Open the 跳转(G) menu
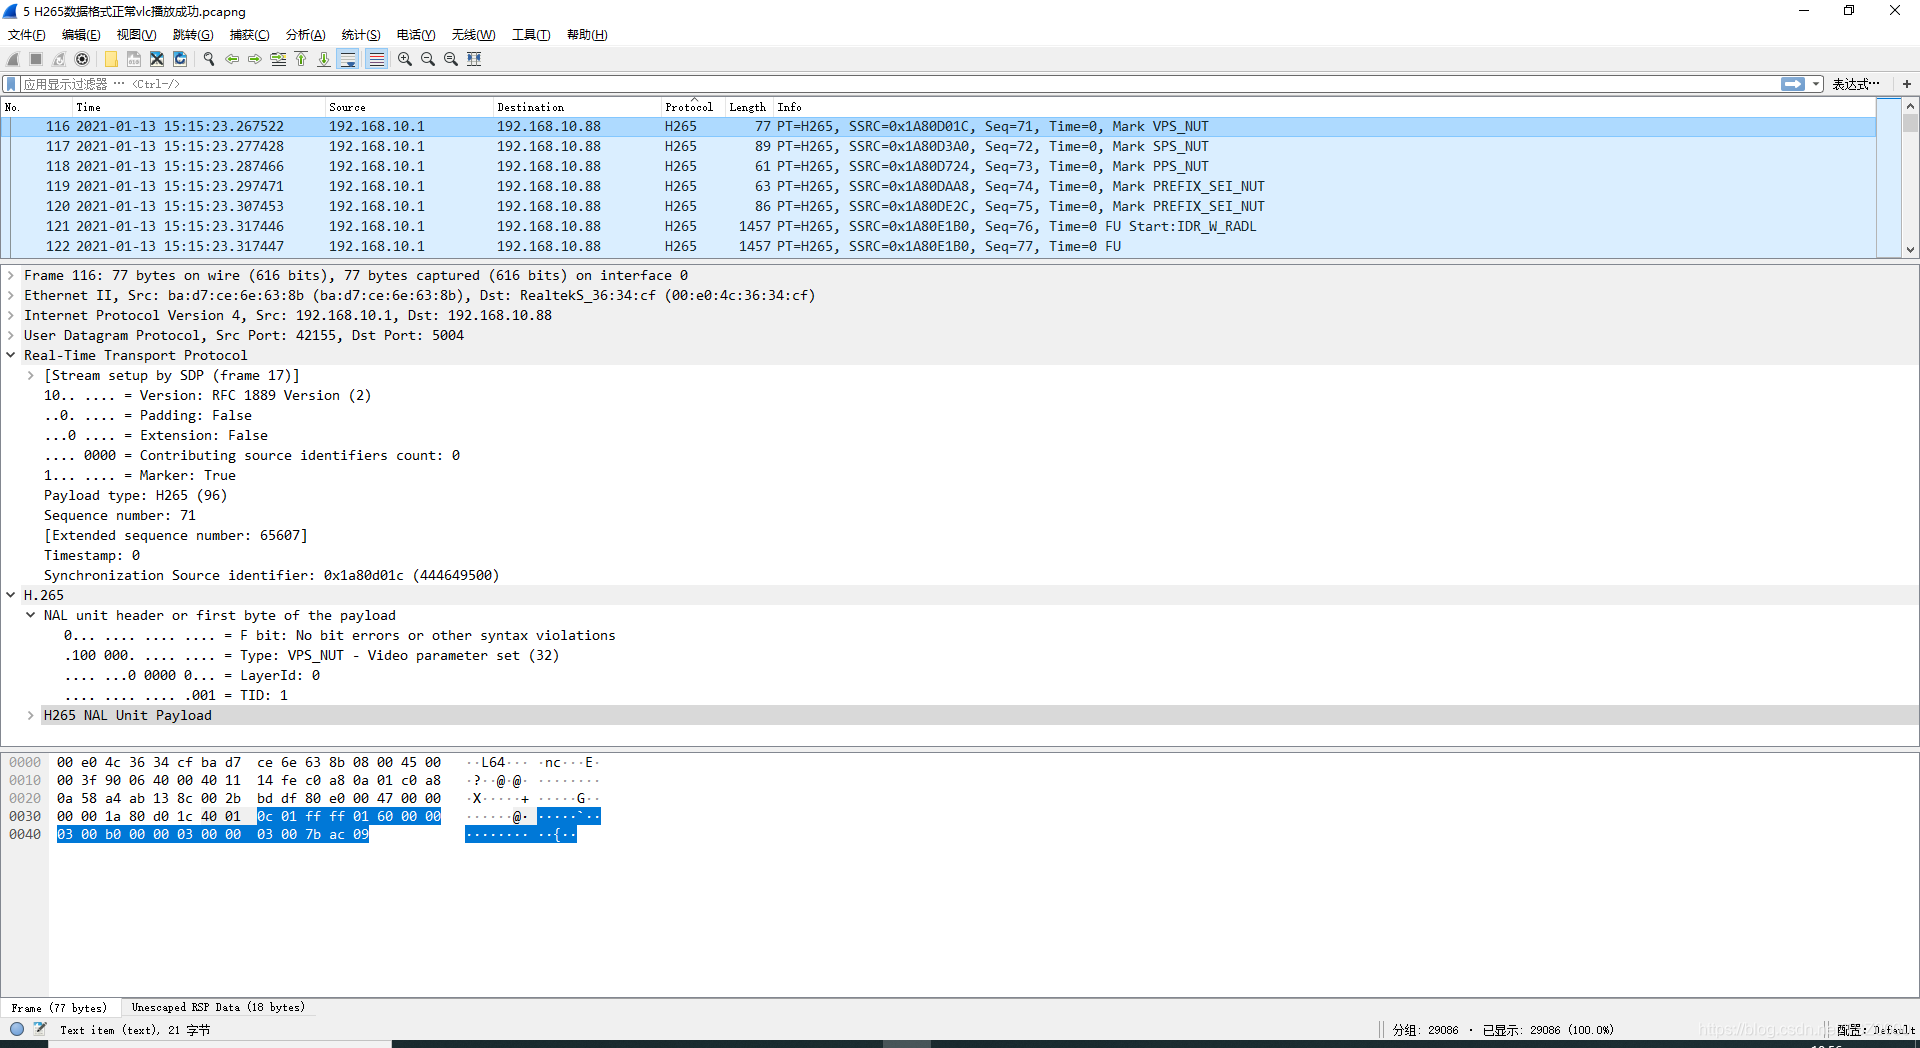The width and height of the screenshot is (1920, 1048). coord(193,35)
